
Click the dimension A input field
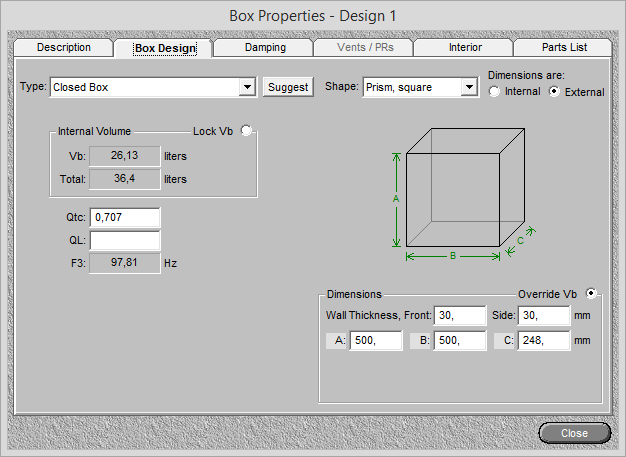point(376,341)
